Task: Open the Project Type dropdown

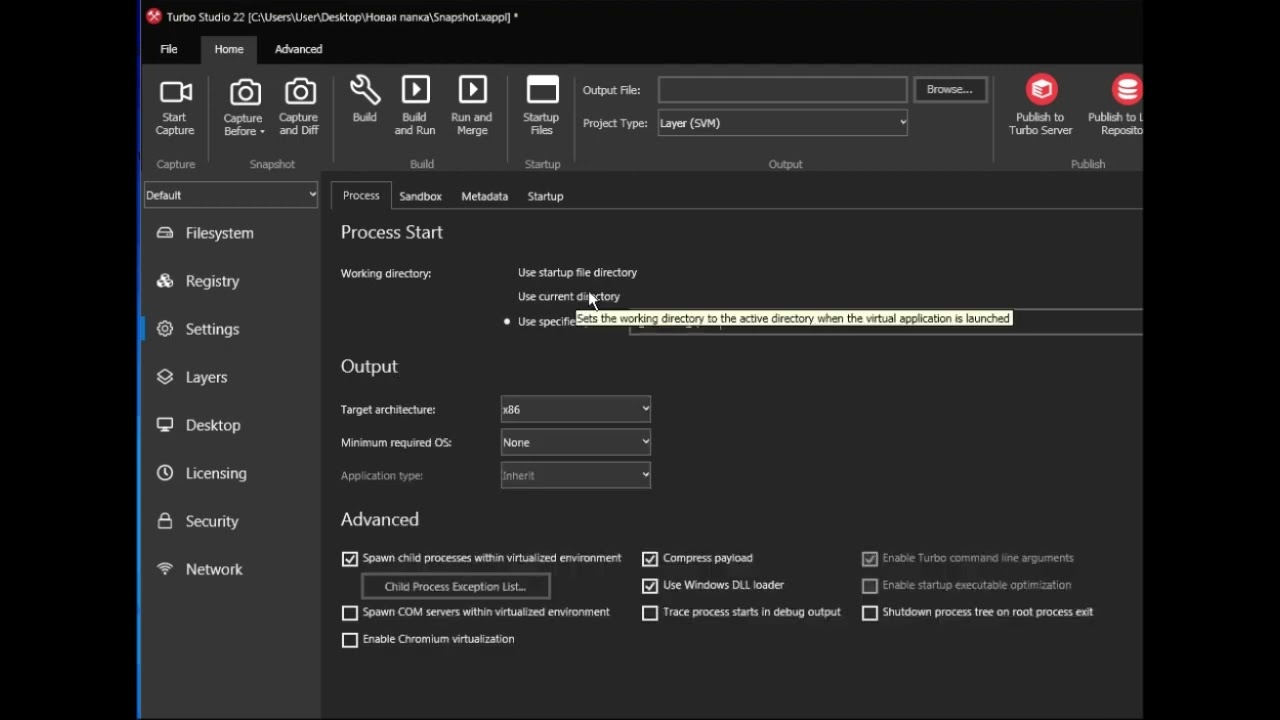Action: [x=783, y=123]
